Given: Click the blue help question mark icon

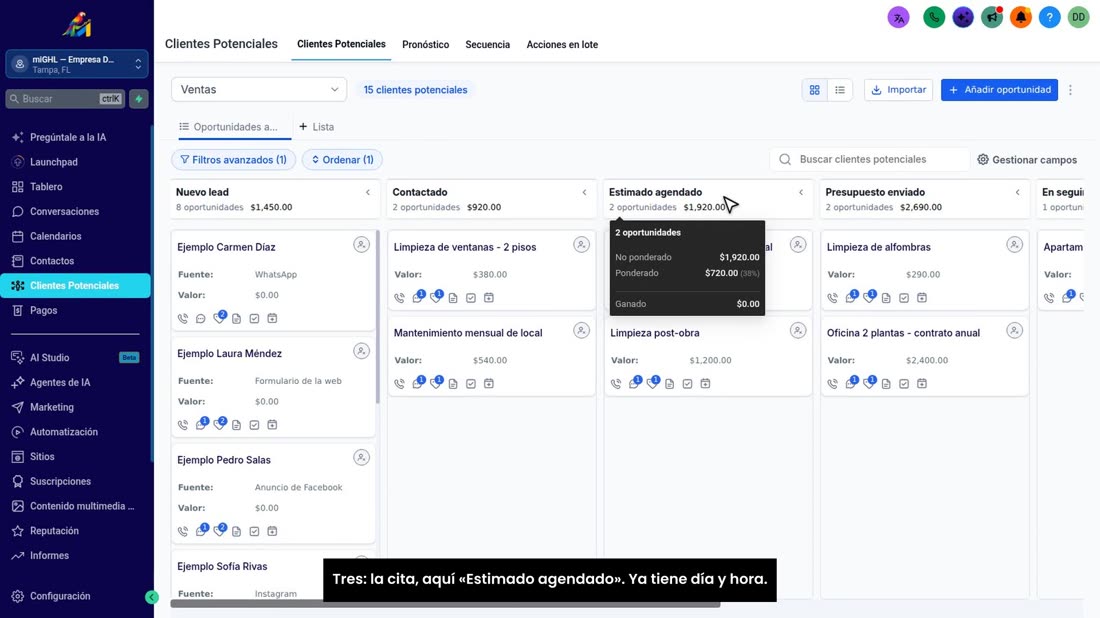Looking at the screenshot, I should (x=1049, y=18).
